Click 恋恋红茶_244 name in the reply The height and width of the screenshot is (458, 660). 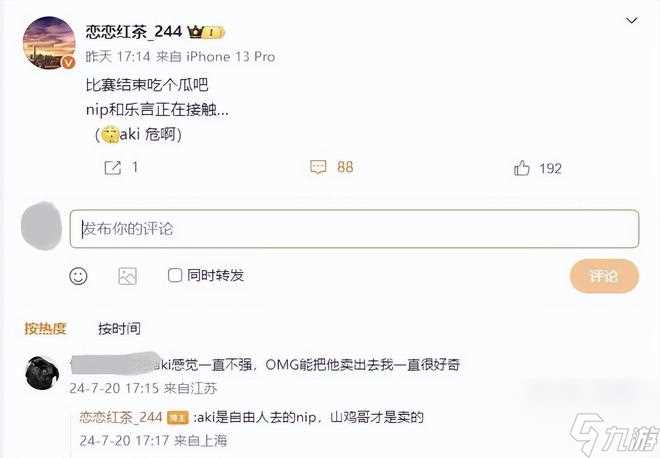point(121,417)
